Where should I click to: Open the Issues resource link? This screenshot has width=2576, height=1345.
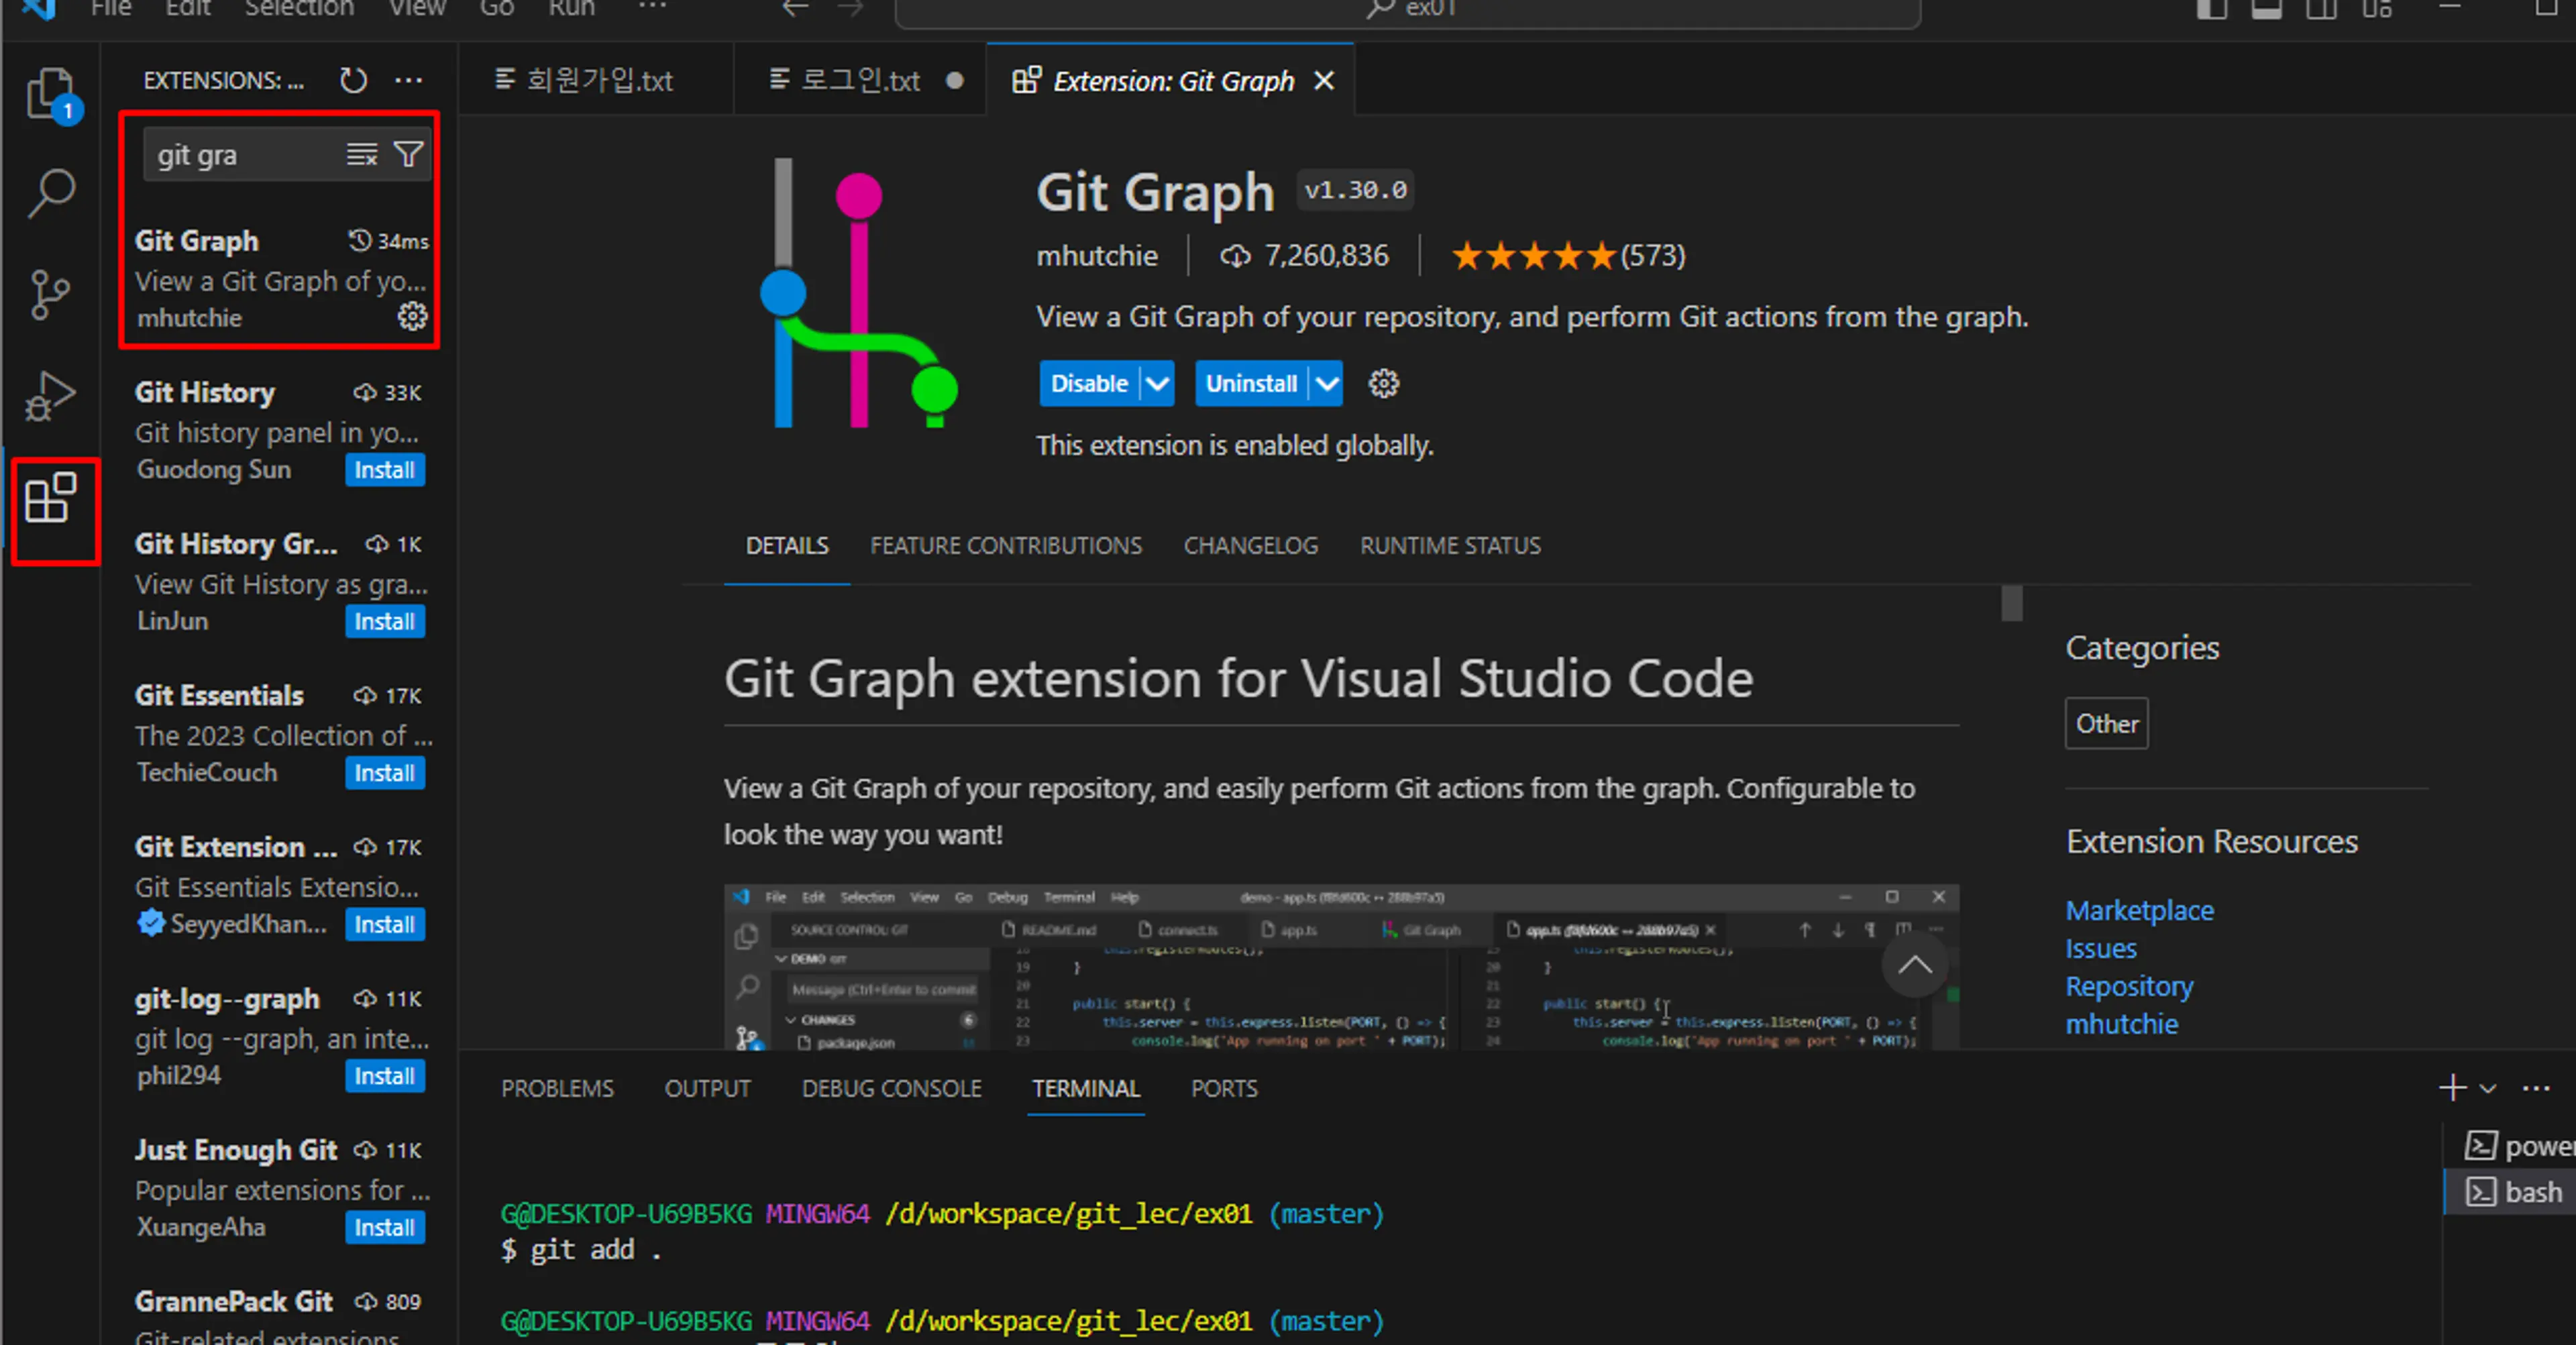[2100, 949]
